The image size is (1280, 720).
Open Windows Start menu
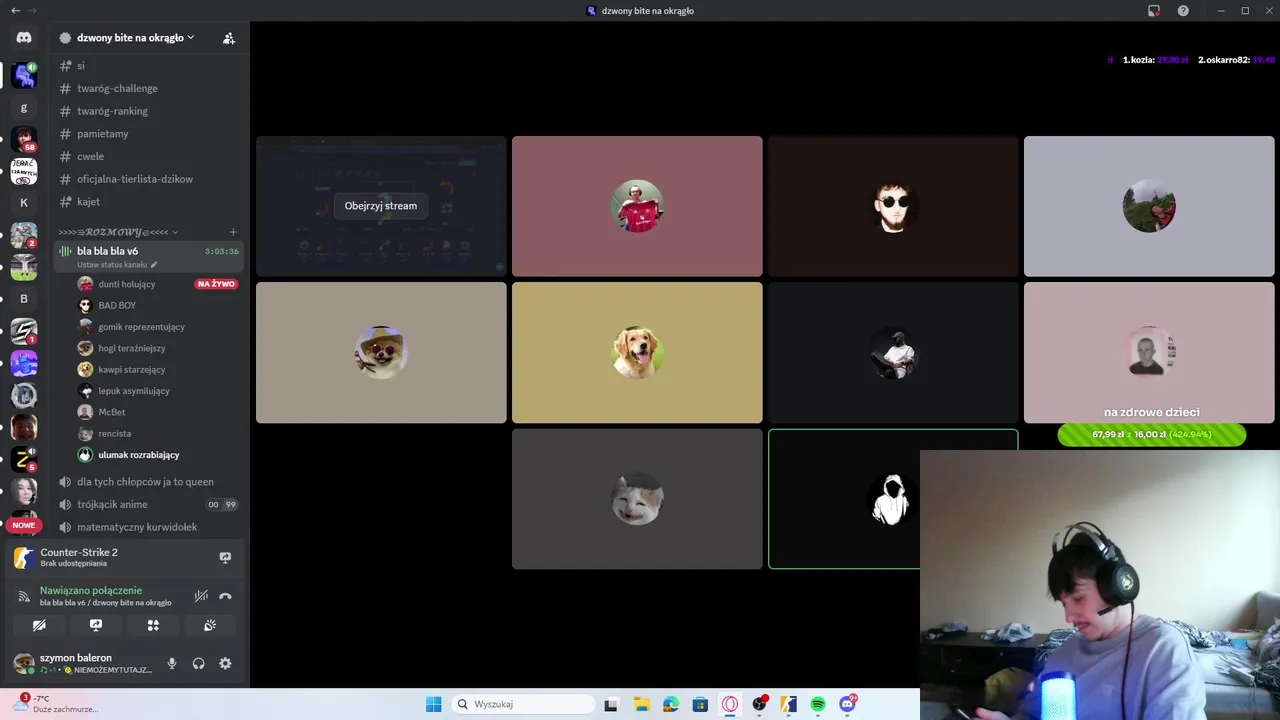pos(433,704)
